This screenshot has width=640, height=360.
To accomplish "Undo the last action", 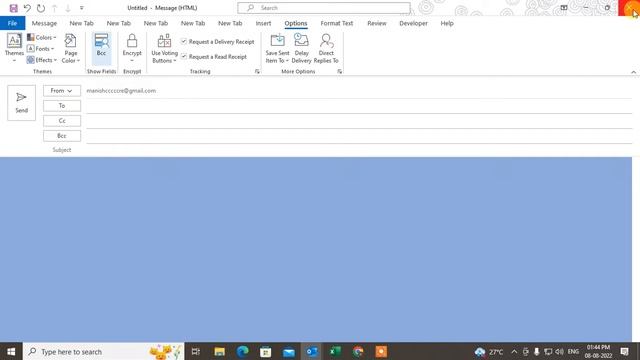I will (x=27, y=8).
